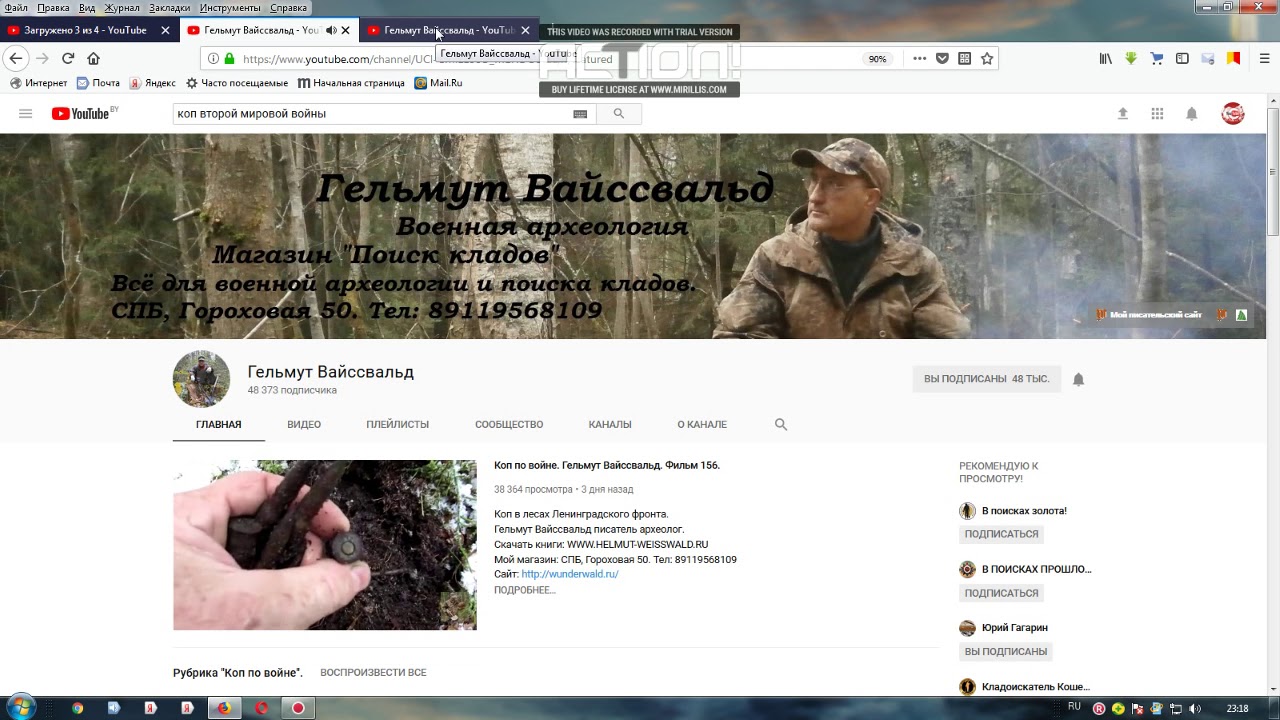
Task: Open the Mail.Ru bookmark
Action: (x=438, y=83)
